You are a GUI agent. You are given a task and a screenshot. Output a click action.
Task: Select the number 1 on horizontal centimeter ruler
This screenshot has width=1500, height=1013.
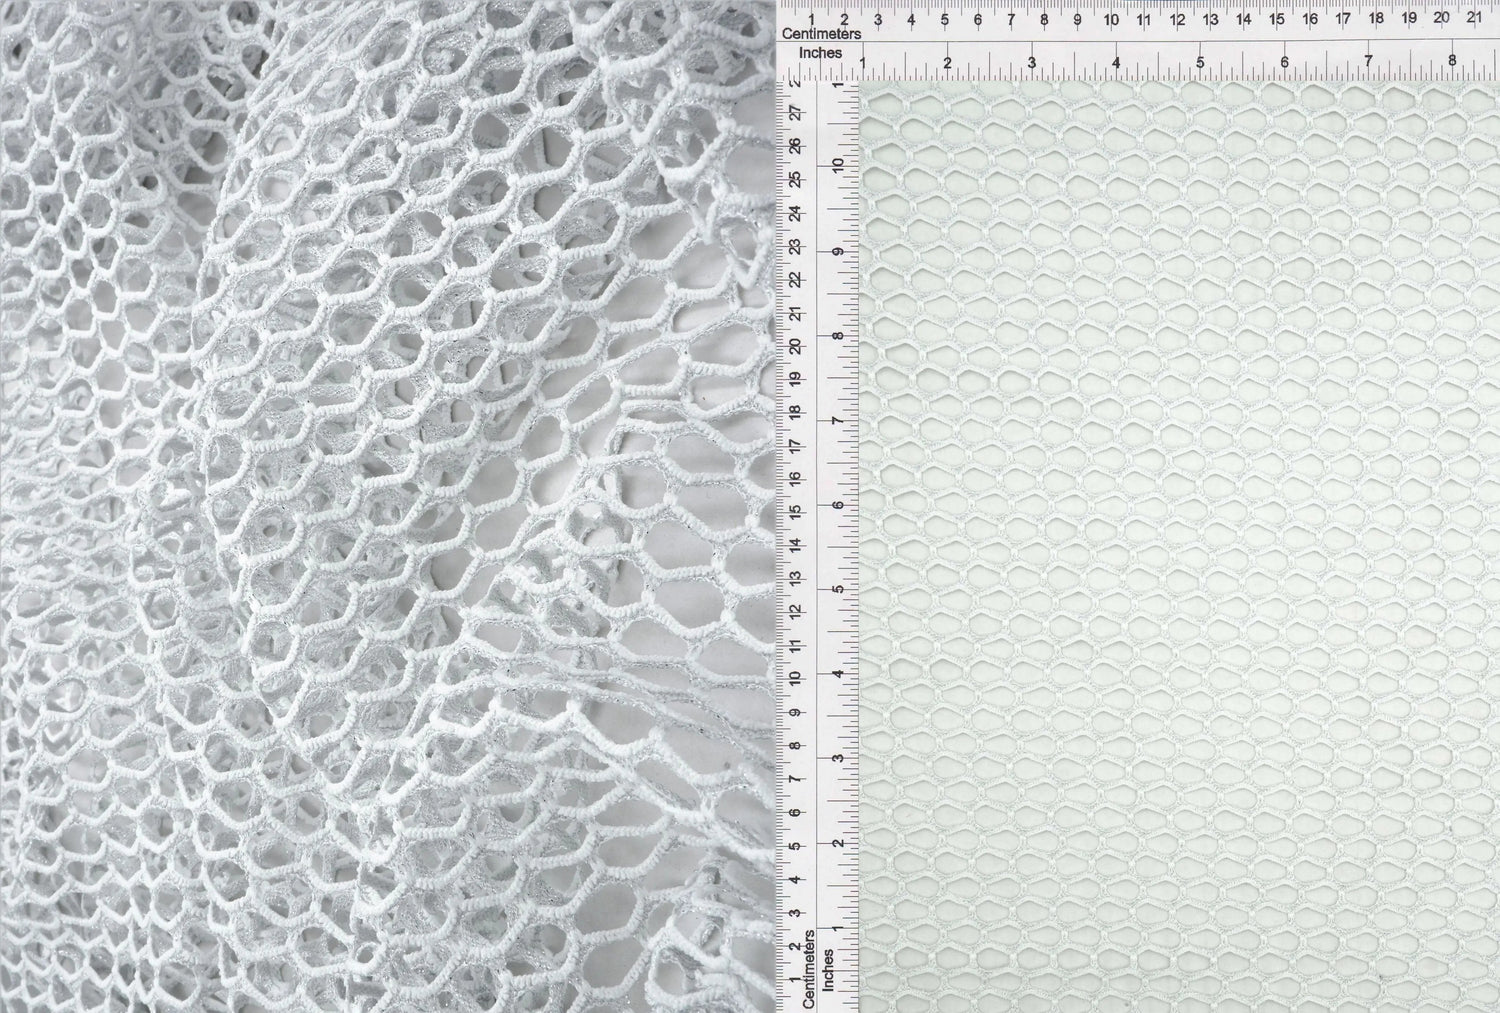tap(811, 17)
